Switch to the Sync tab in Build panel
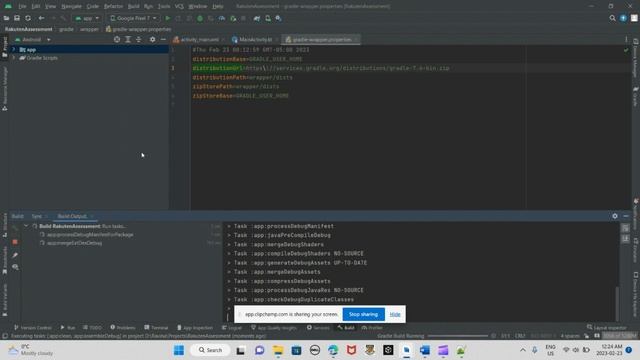The height and width of the screenshot is (360, 640). [37, 216]
